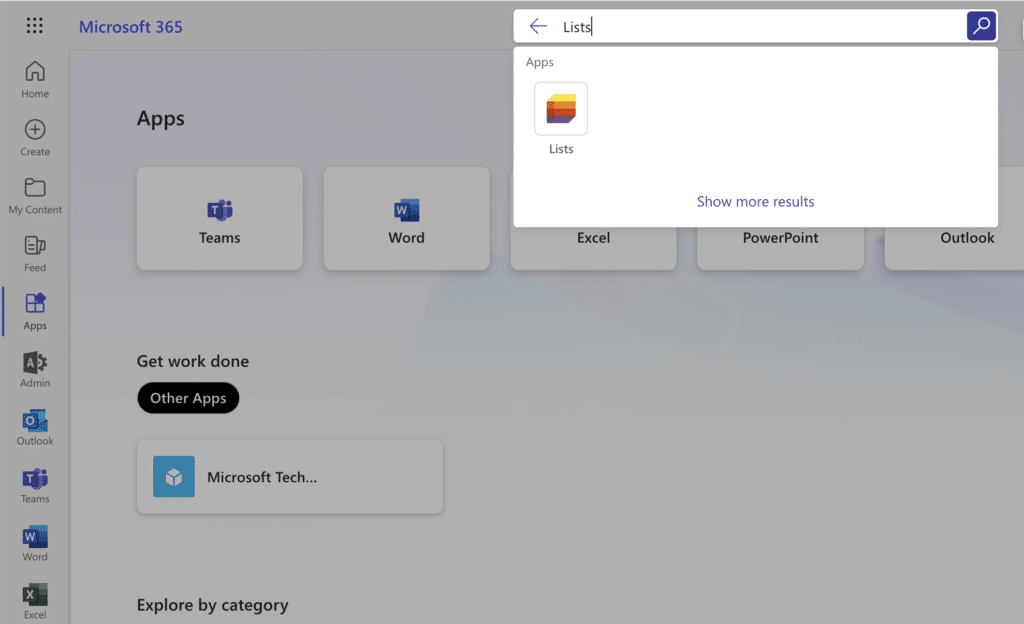Click the back arrow in search box
Viewport: 1024px width, 624px height.
[x=538, y=26]
